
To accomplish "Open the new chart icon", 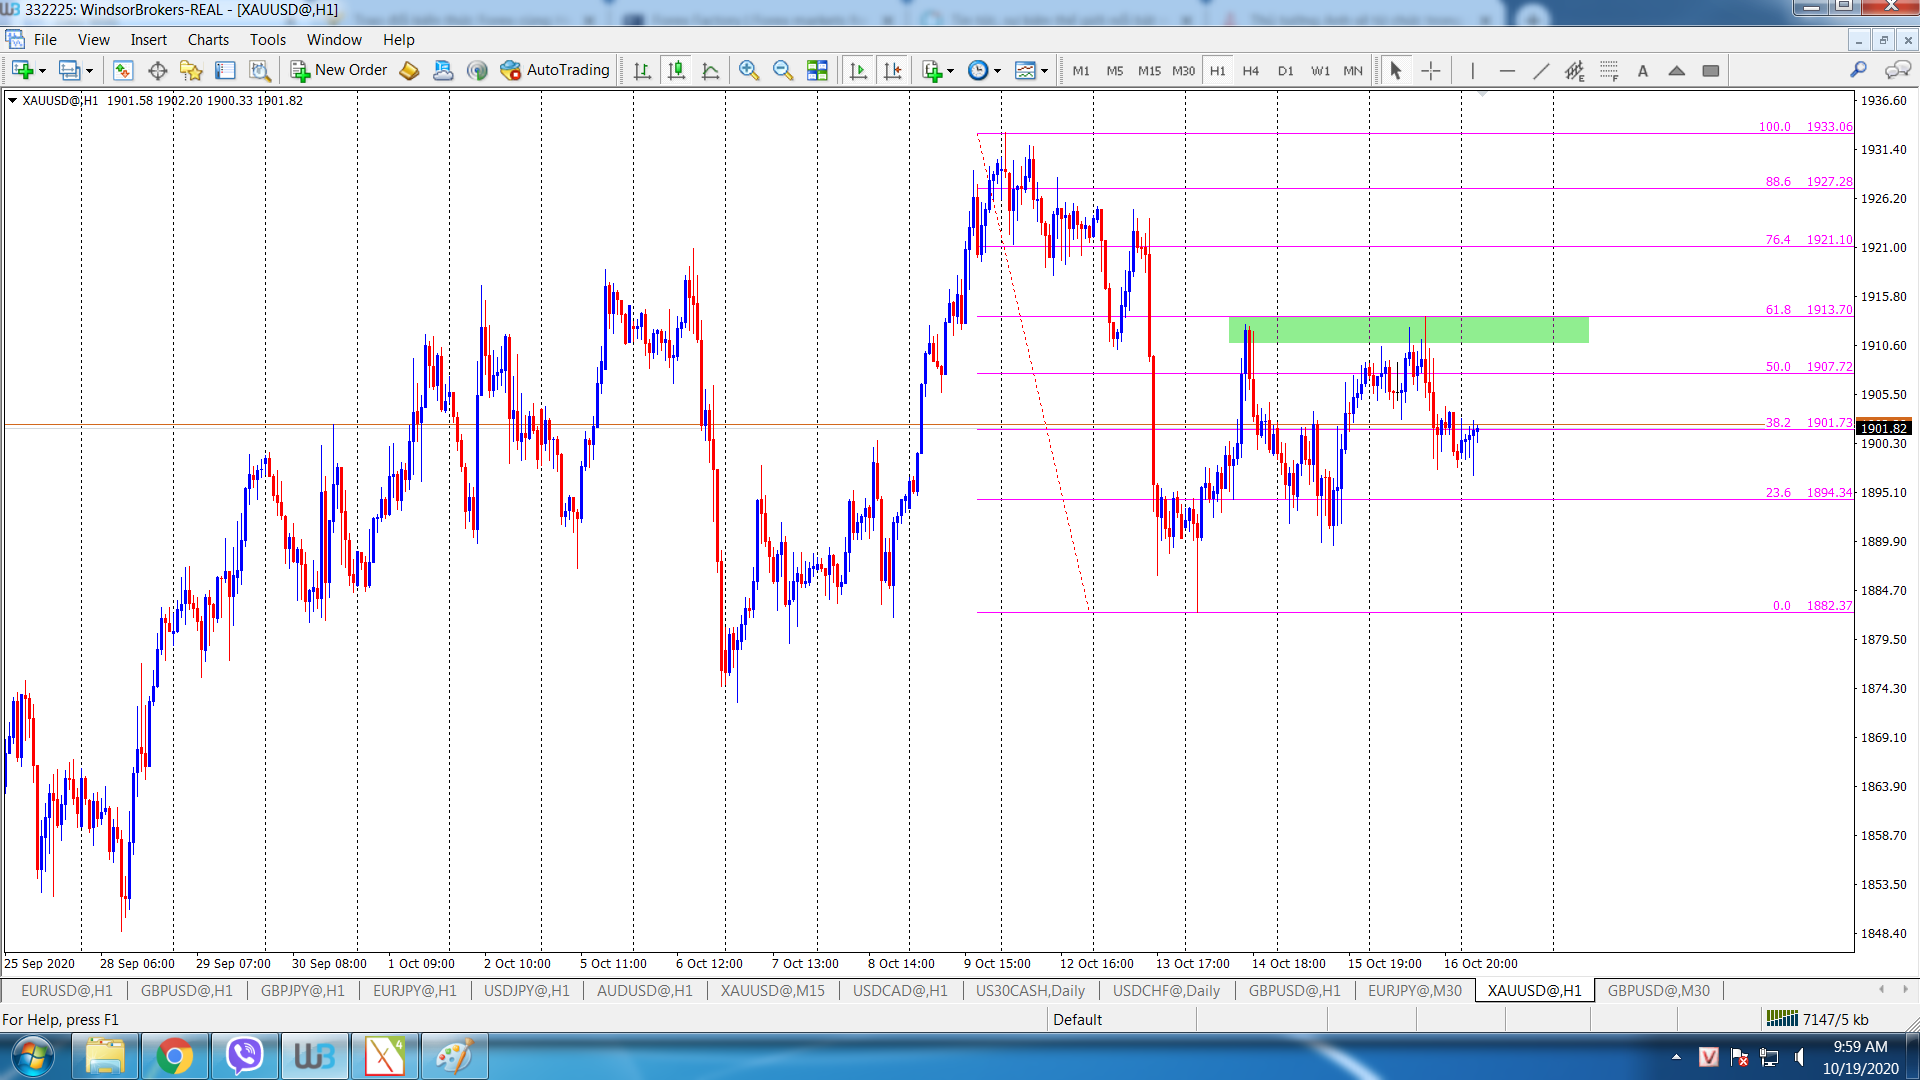I will tap(22, 70).
